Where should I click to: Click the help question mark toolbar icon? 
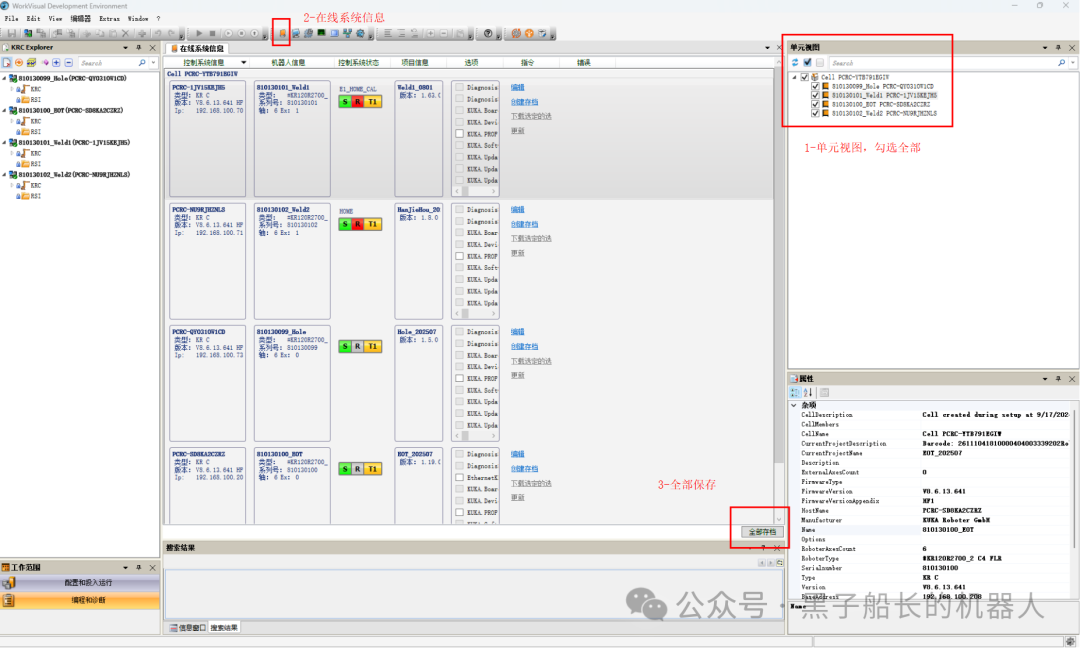pyautogui.click(x=488, y=34)
